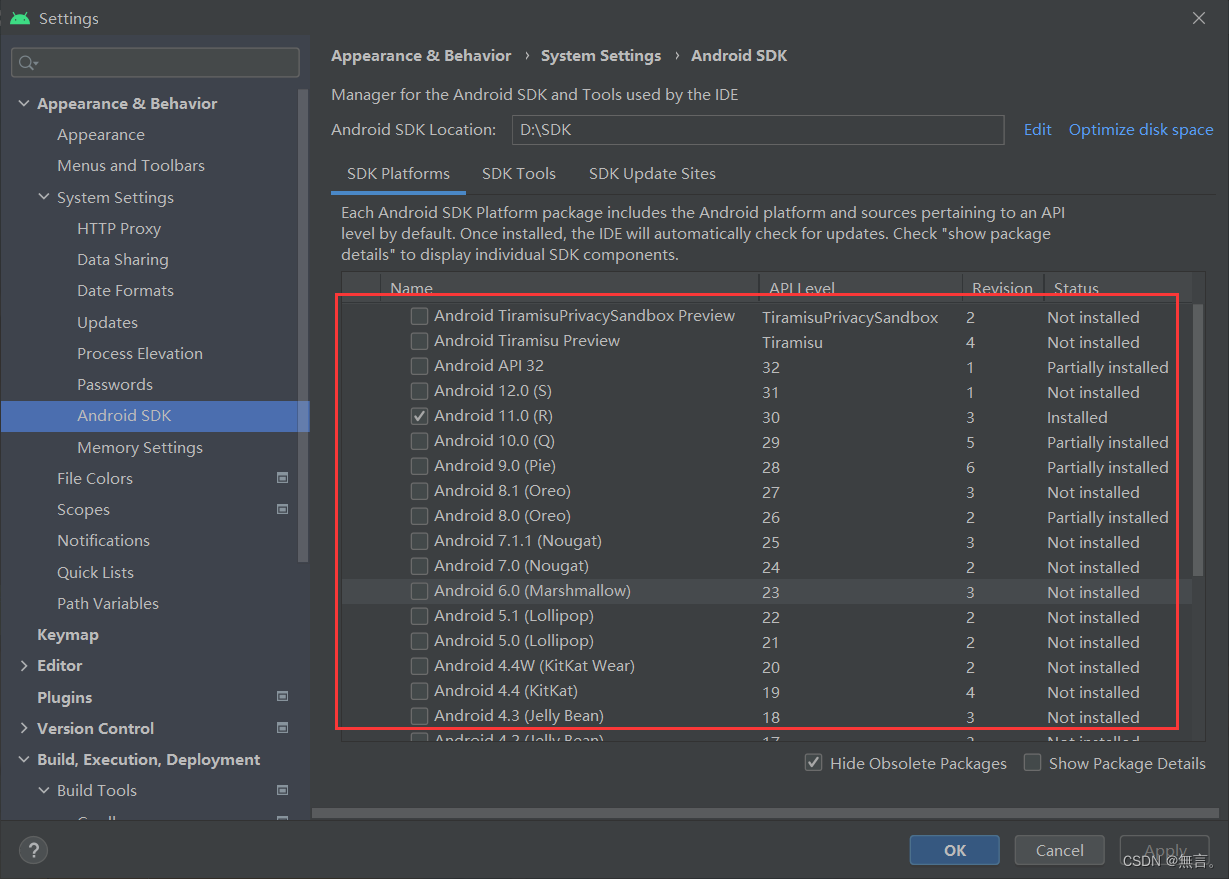Open SDK Update Sites tab
1229x879 pixels.
tap(652, 173)
